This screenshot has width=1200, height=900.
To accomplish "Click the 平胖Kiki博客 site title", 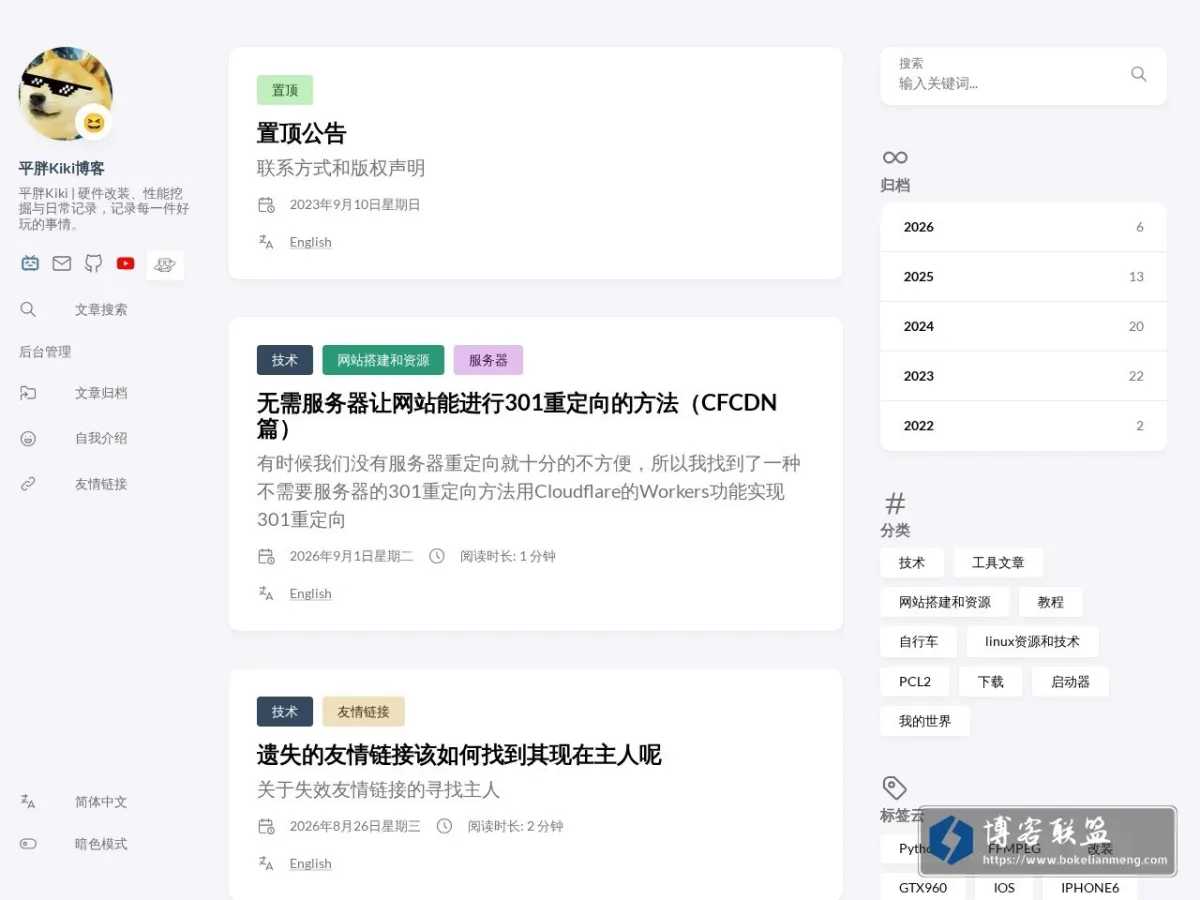I will (61, 168).
